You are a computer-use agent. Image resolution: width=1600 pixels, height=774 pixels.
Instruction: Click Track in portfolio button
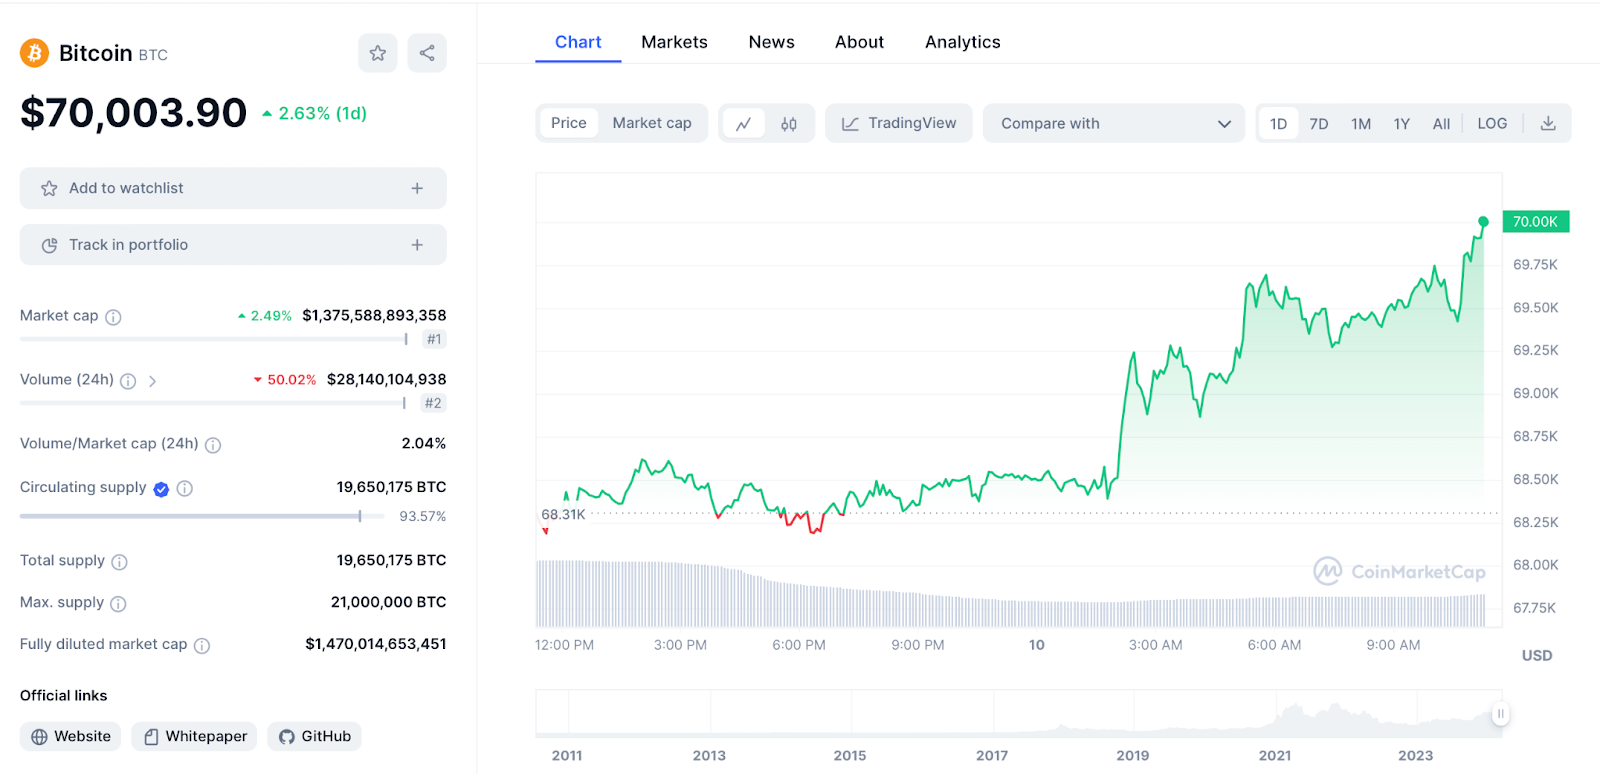tap(233, 245)
